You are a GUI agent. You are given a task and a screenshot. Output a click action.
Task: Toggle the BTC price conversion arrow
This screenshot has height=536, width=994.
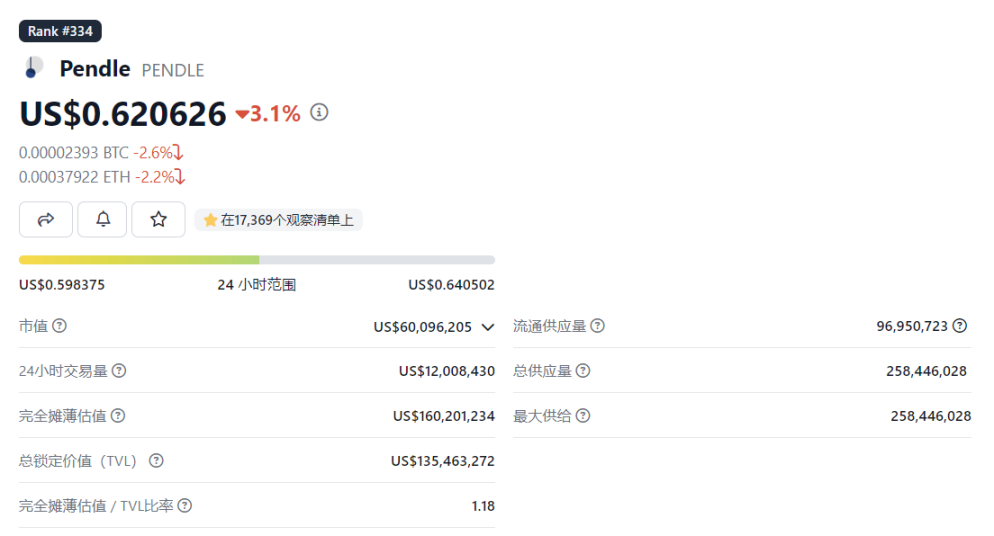coord(178,153)
